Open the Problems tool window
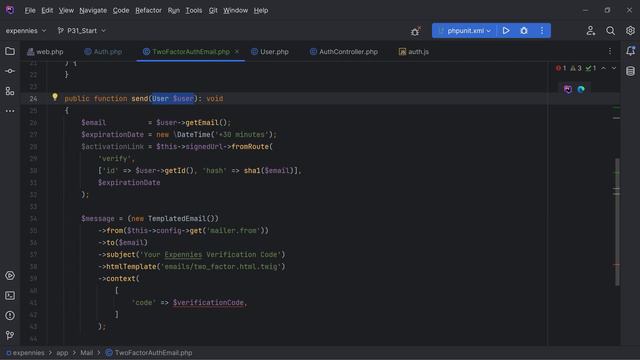Image resolution: width=640 pixels, height=360 pixels. click(10, 316)
